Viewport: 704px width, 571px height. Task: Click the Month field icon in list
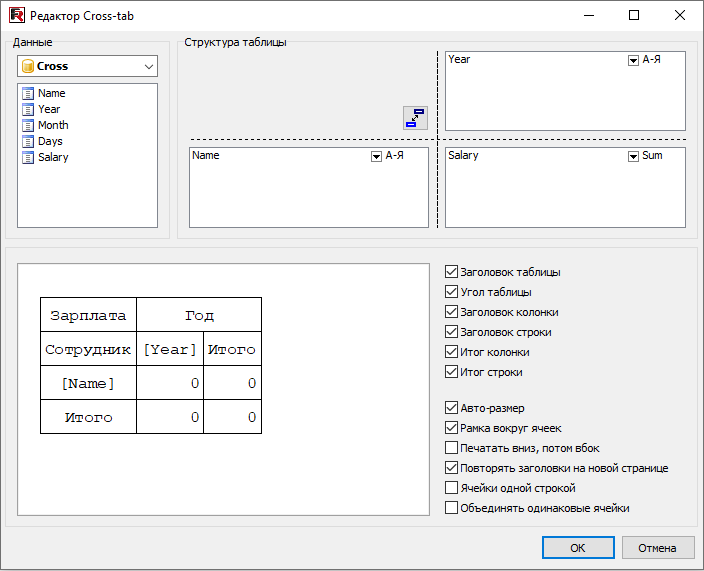(x=28, y=125)
